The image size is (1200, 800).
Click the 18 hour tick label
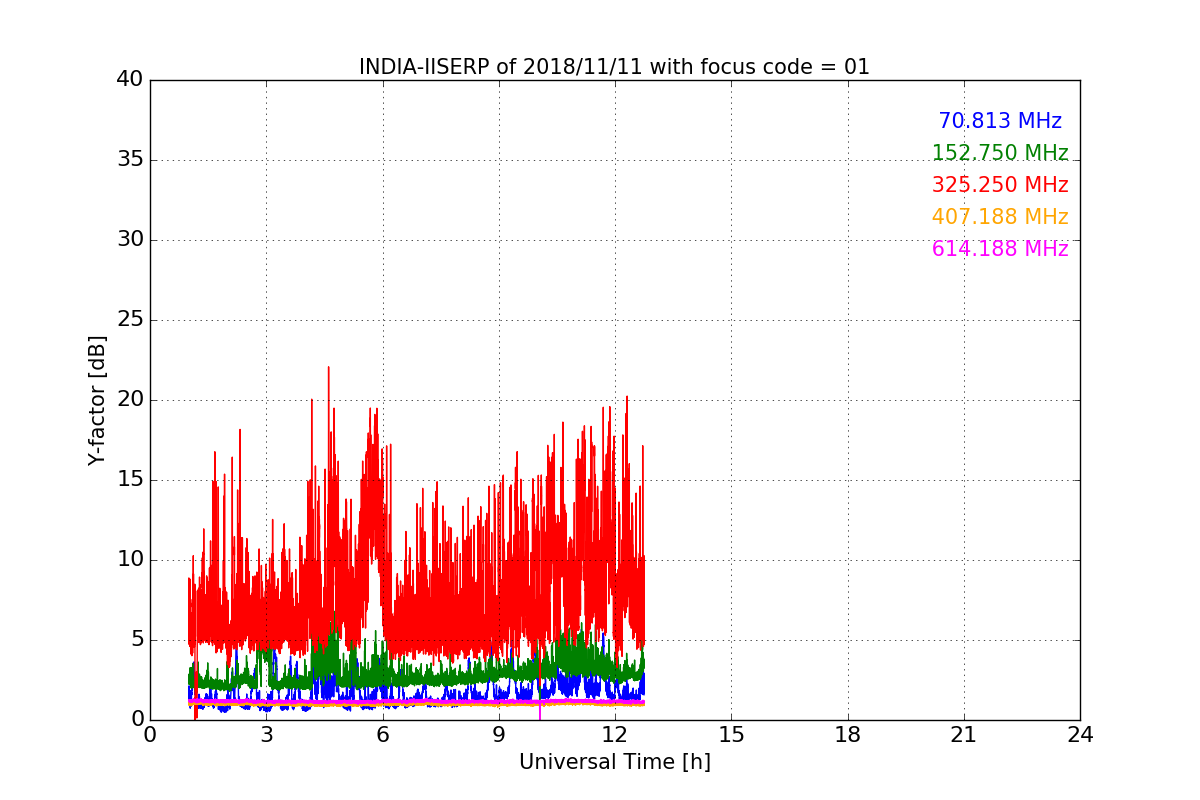click(848, 734)
